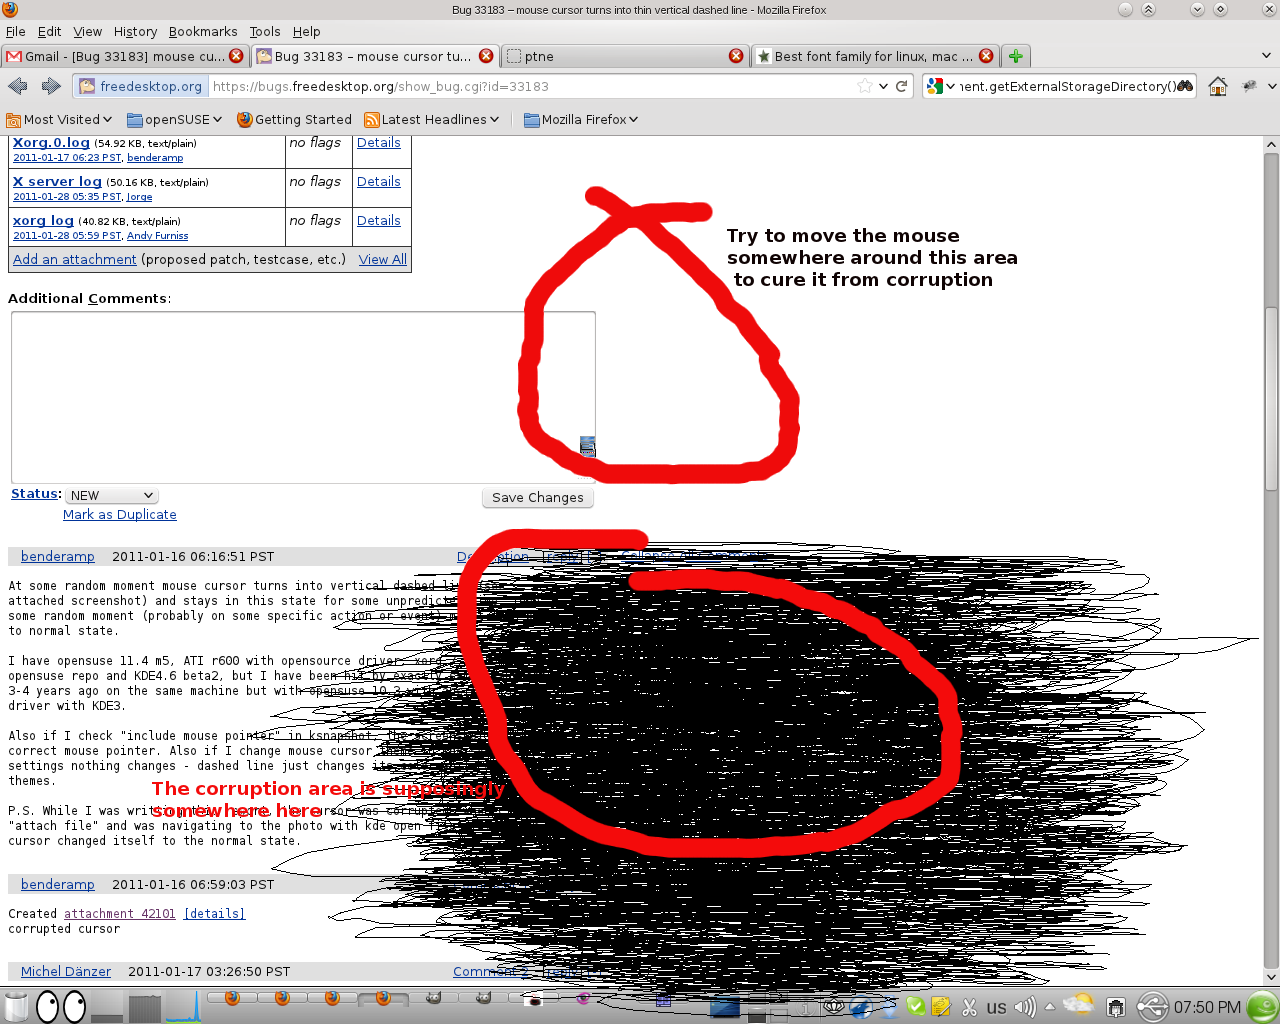Open the trash can in the panel
The image size is (1280, 1024).
(16, 1006)
